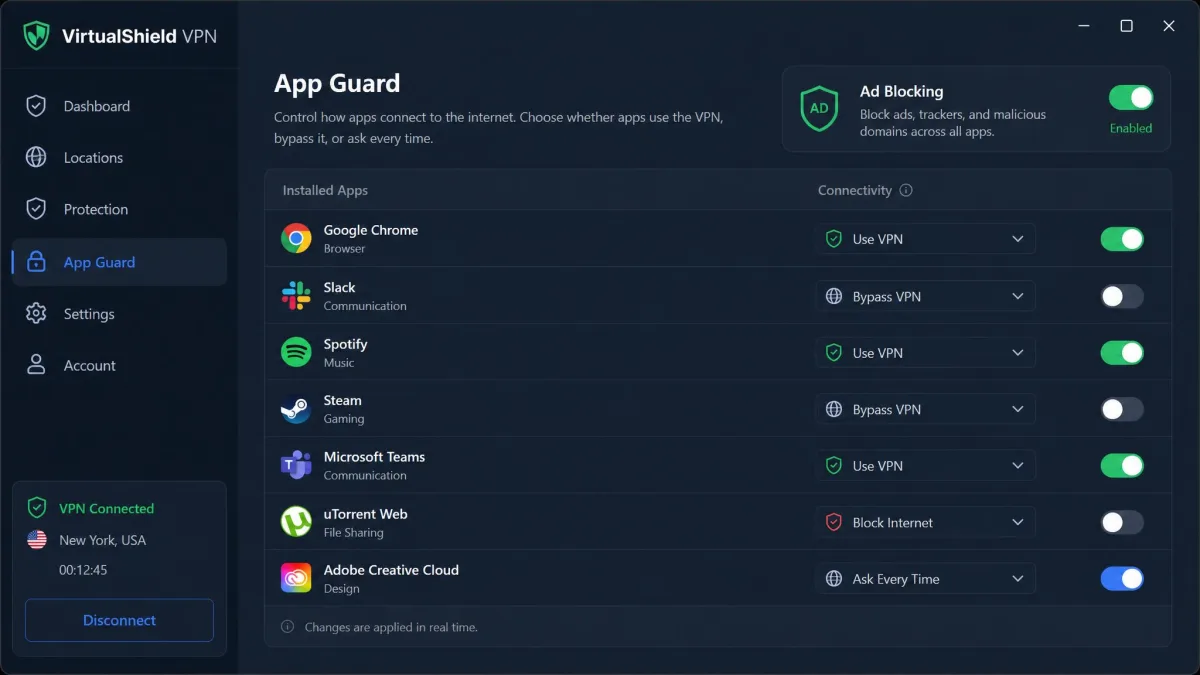Click the info icon beside real-time changes note
Viewport: 1200px width, 675px height.
click(288, 627)
